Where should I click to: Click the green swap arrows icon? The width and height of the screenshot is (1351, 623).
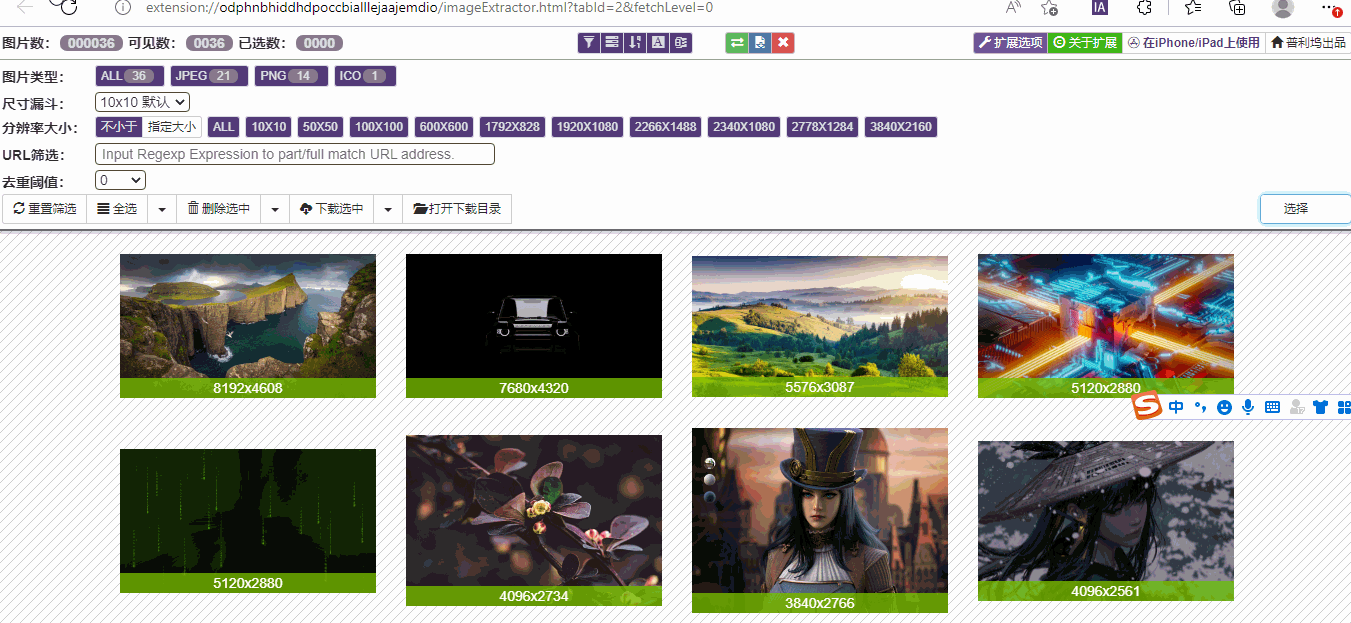(x=737, y=43)
